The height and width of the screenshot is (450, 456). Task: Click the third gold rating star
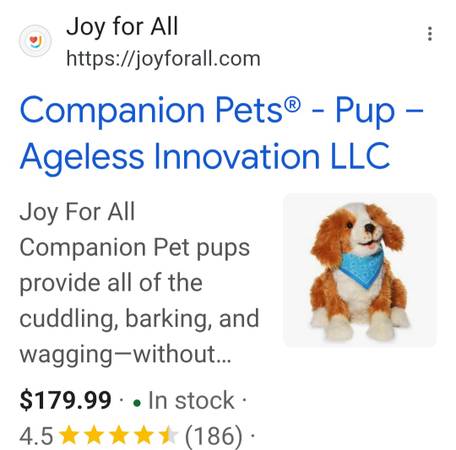[x=119, y=435]
